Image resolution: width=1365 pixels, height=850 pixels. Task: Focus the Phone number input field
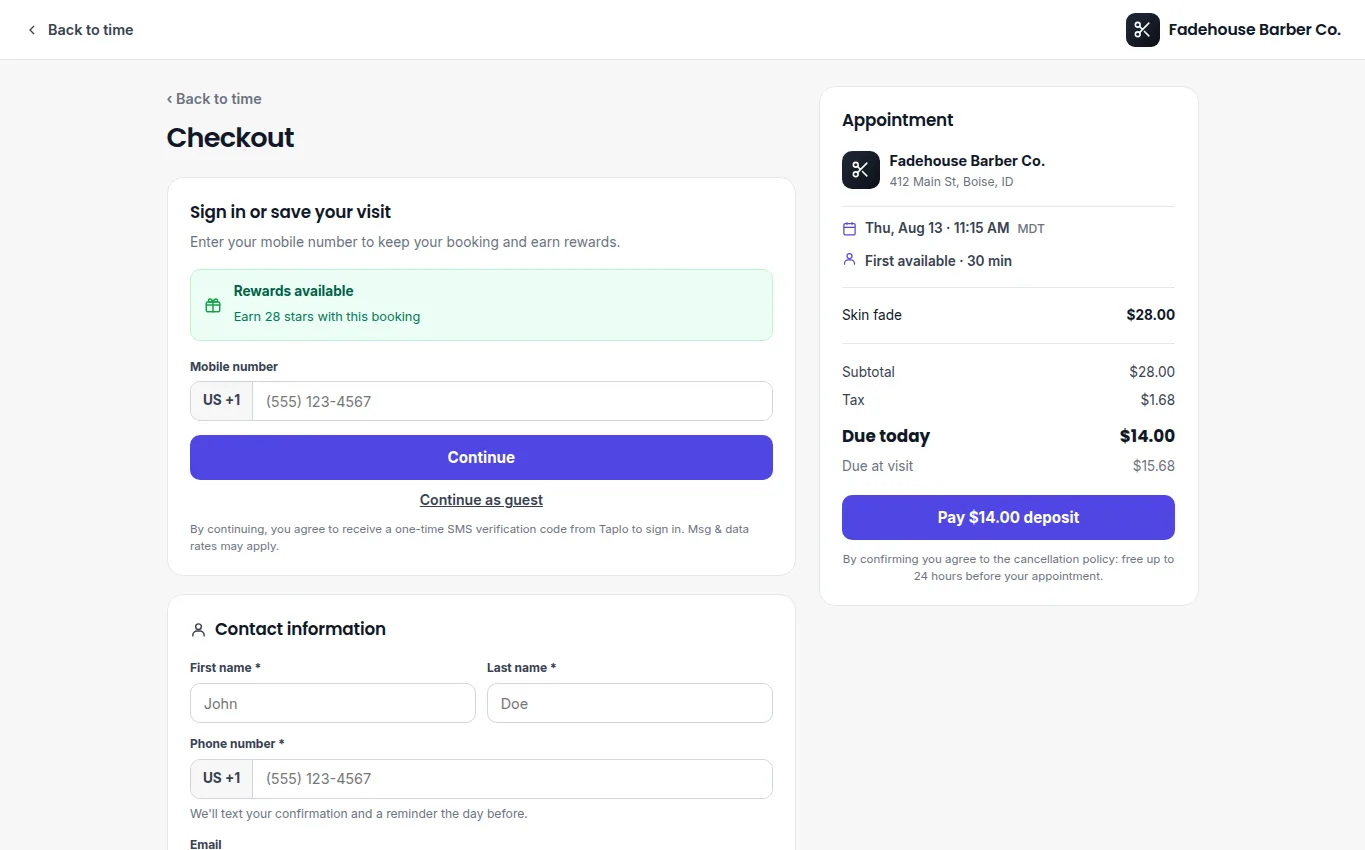512,779
